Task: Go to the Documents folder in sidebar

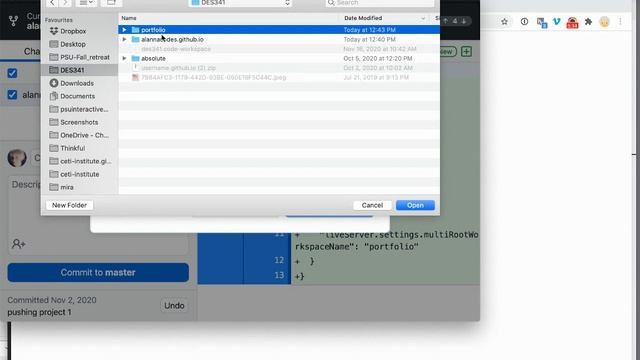Action: (72, 96)
